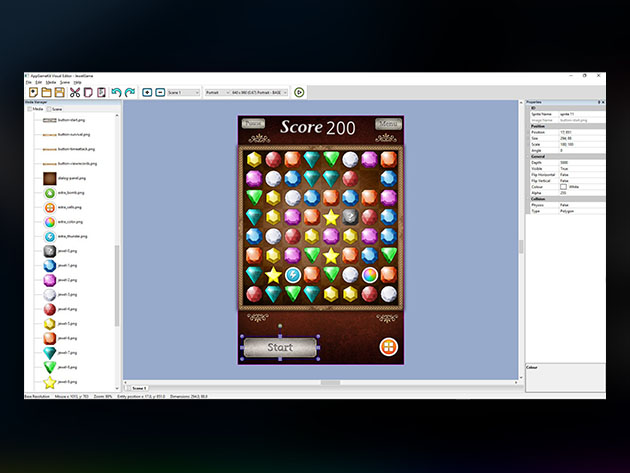Click the Zoom out minus icon
This screenshot has width=630, height=473.
(160, 92)
